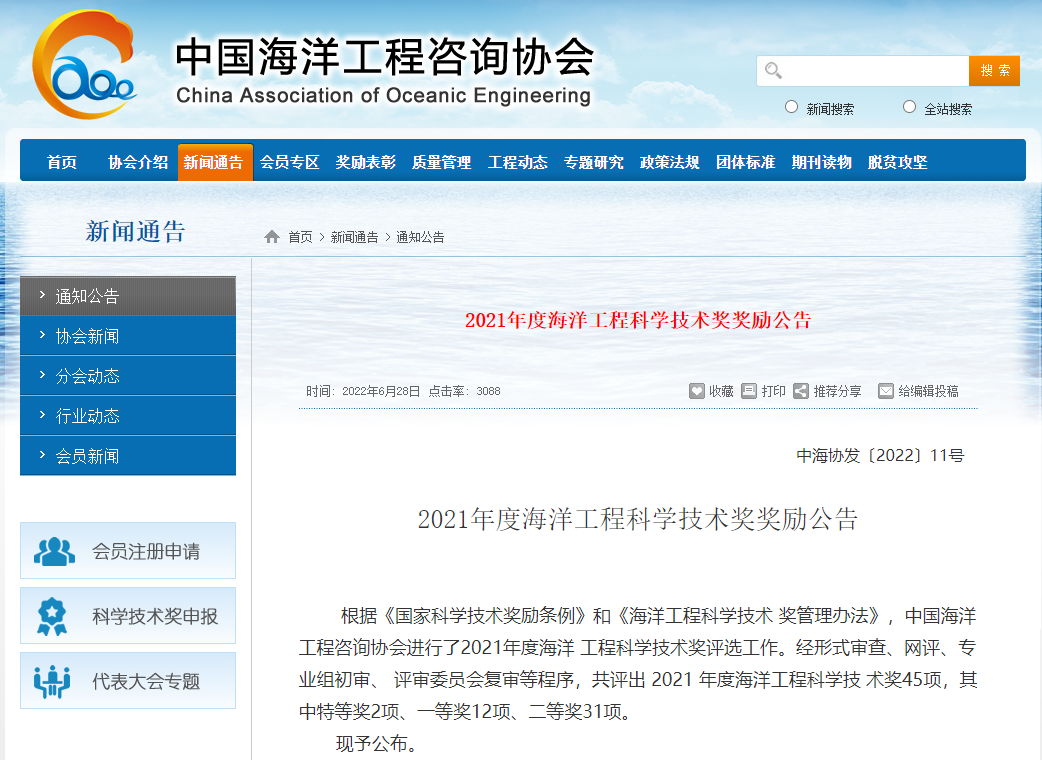Expand 协会新闻 in the sidebar

point(128,336)
